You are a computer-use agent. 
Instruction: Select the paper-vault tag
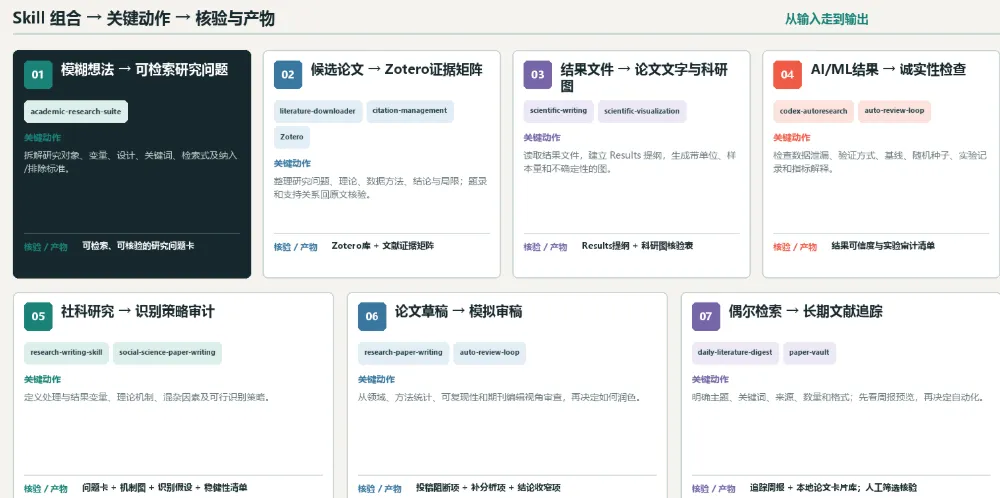[x=809, y=353]
